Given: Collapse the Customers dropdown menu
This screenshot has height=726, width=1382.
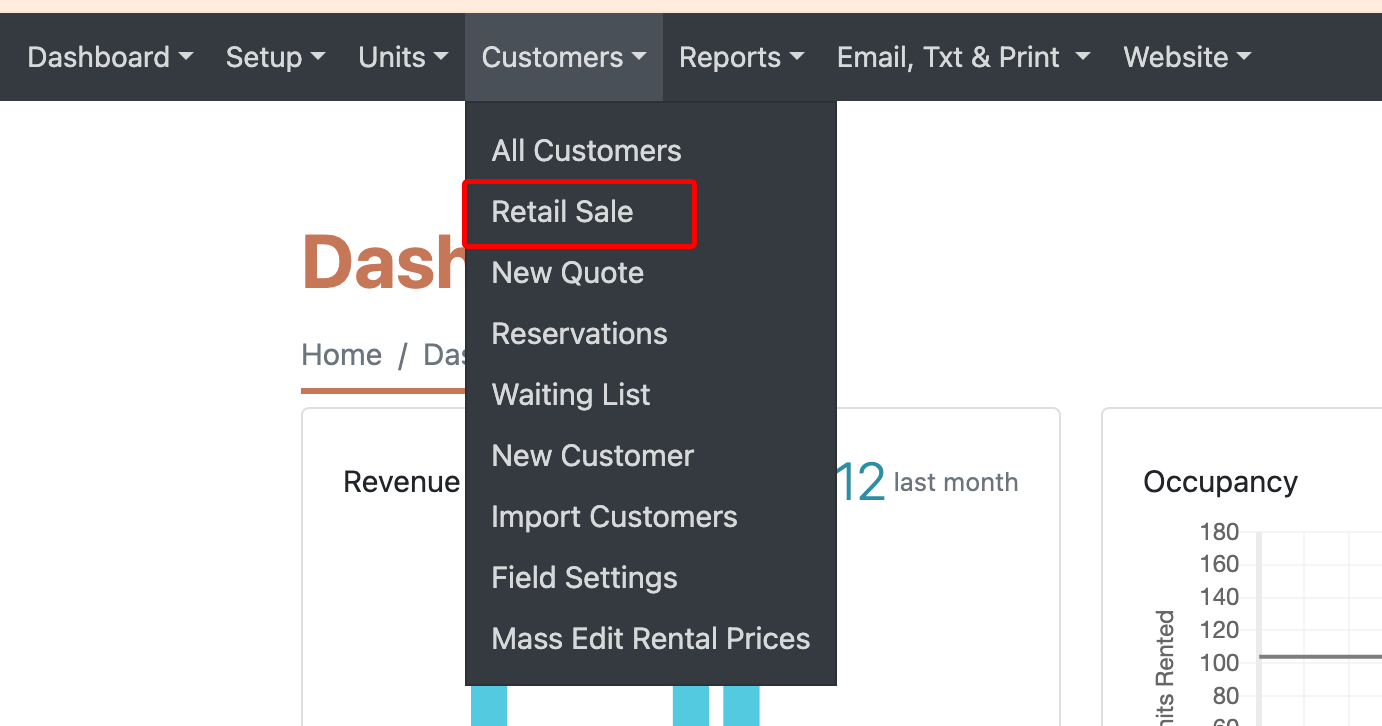Looking at the screenshot, I should coord(564,57).
